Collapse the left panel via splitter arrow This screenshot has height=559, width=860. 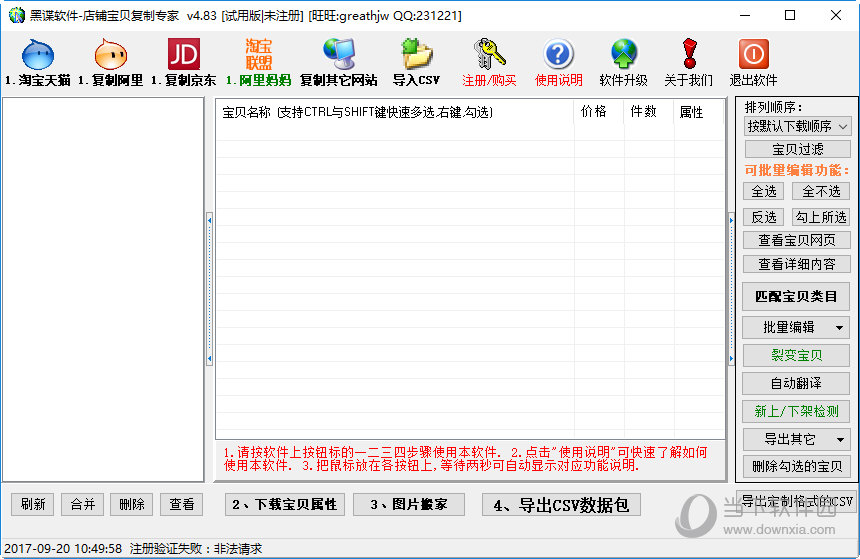point(209,218)
